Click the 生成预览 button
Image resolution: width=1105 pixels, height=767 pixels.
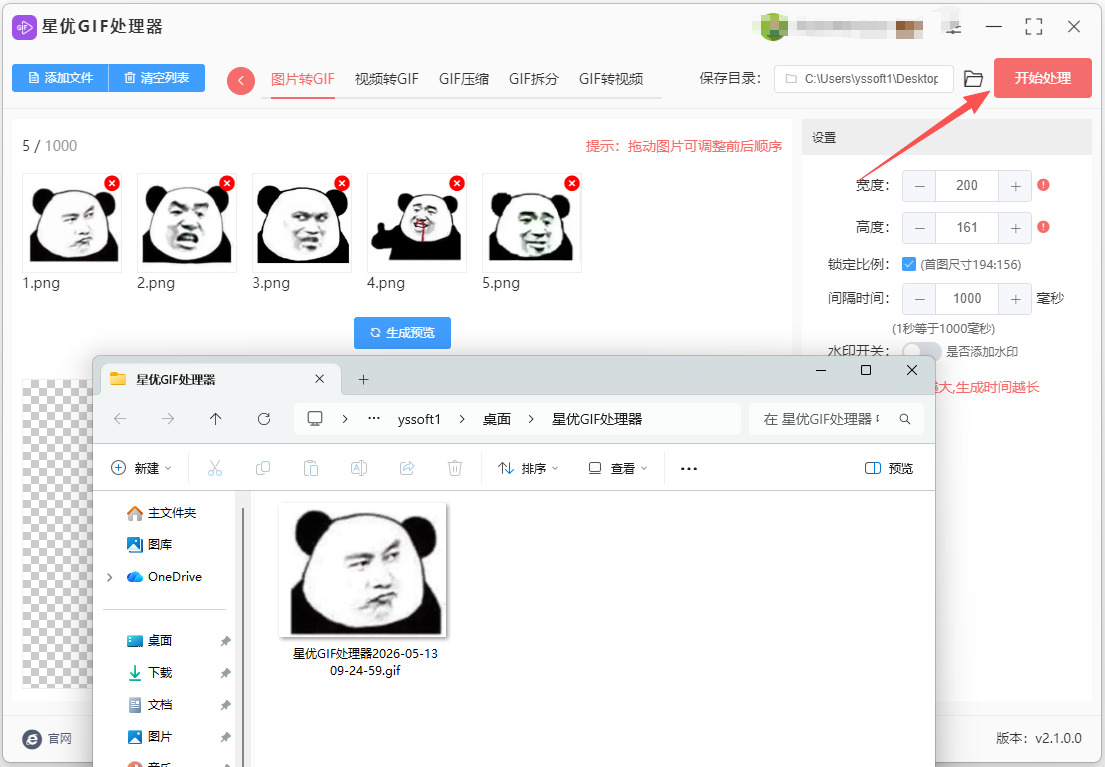coord(402,333)
